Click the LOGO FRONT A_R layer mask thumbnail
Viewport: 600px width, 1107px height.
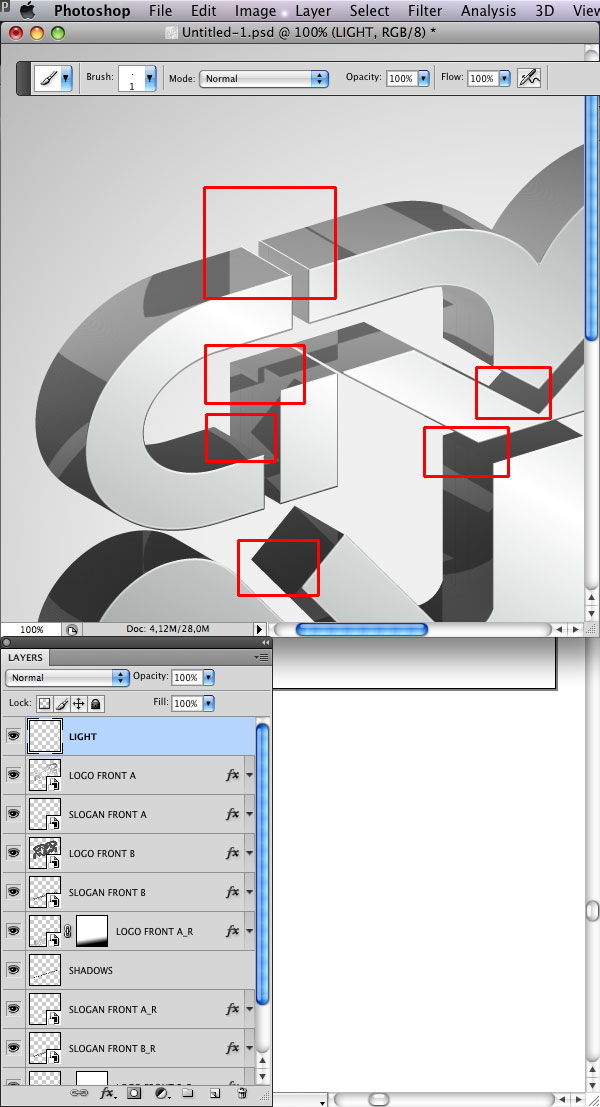click(x=92, y=931)
